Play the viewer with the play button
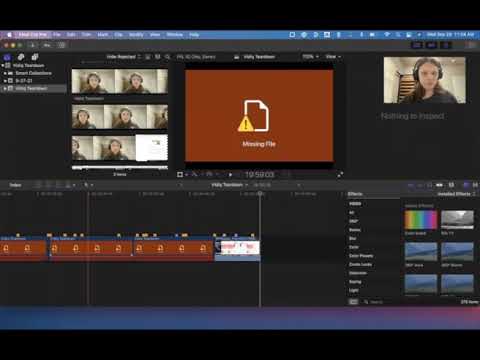The image size is (480, 360). click(230, 174)
